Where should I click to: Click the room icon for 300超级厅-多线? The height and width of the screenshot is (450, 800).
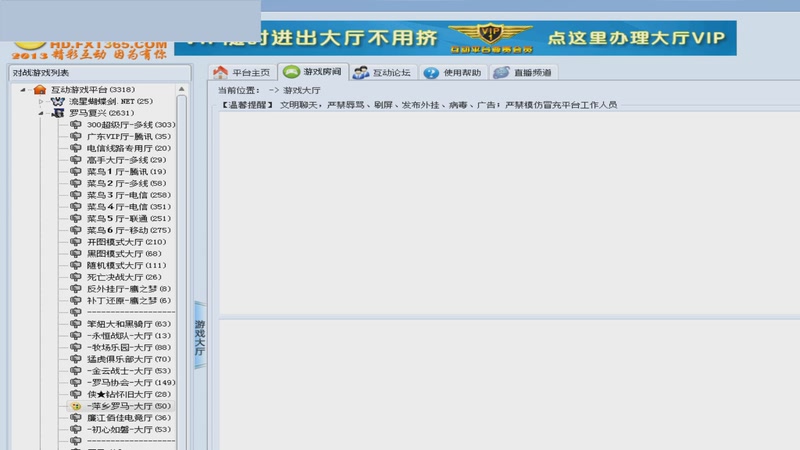76,124
